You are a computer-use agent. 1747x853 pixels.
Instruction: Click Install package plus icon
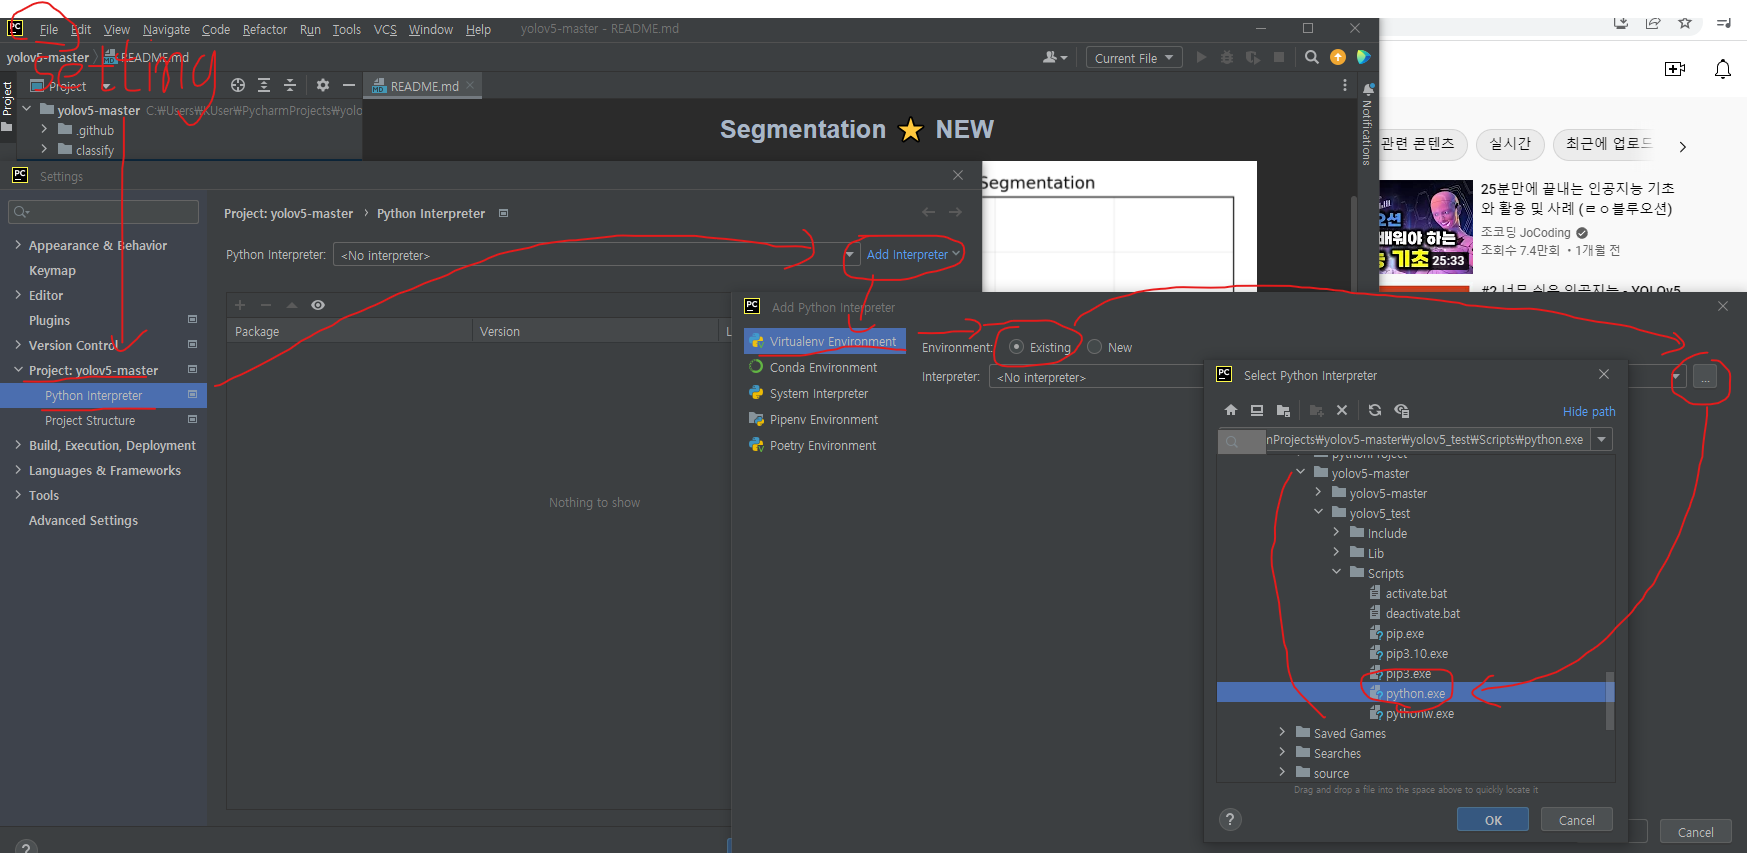pyautogui.click(x=240, y=305)
